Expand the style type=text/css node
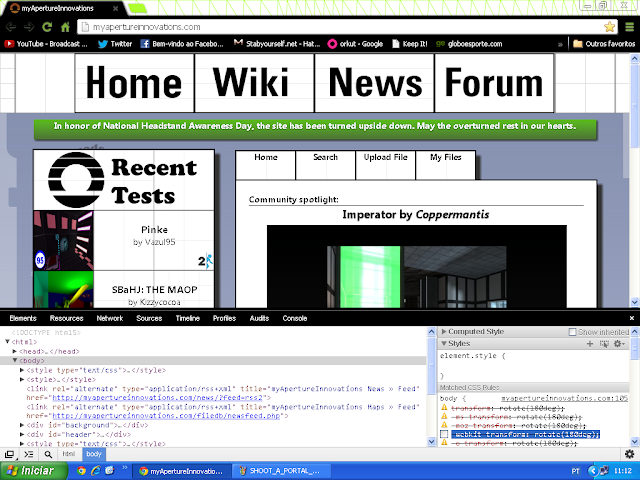 pyautogui.click(x=22, y=370)
